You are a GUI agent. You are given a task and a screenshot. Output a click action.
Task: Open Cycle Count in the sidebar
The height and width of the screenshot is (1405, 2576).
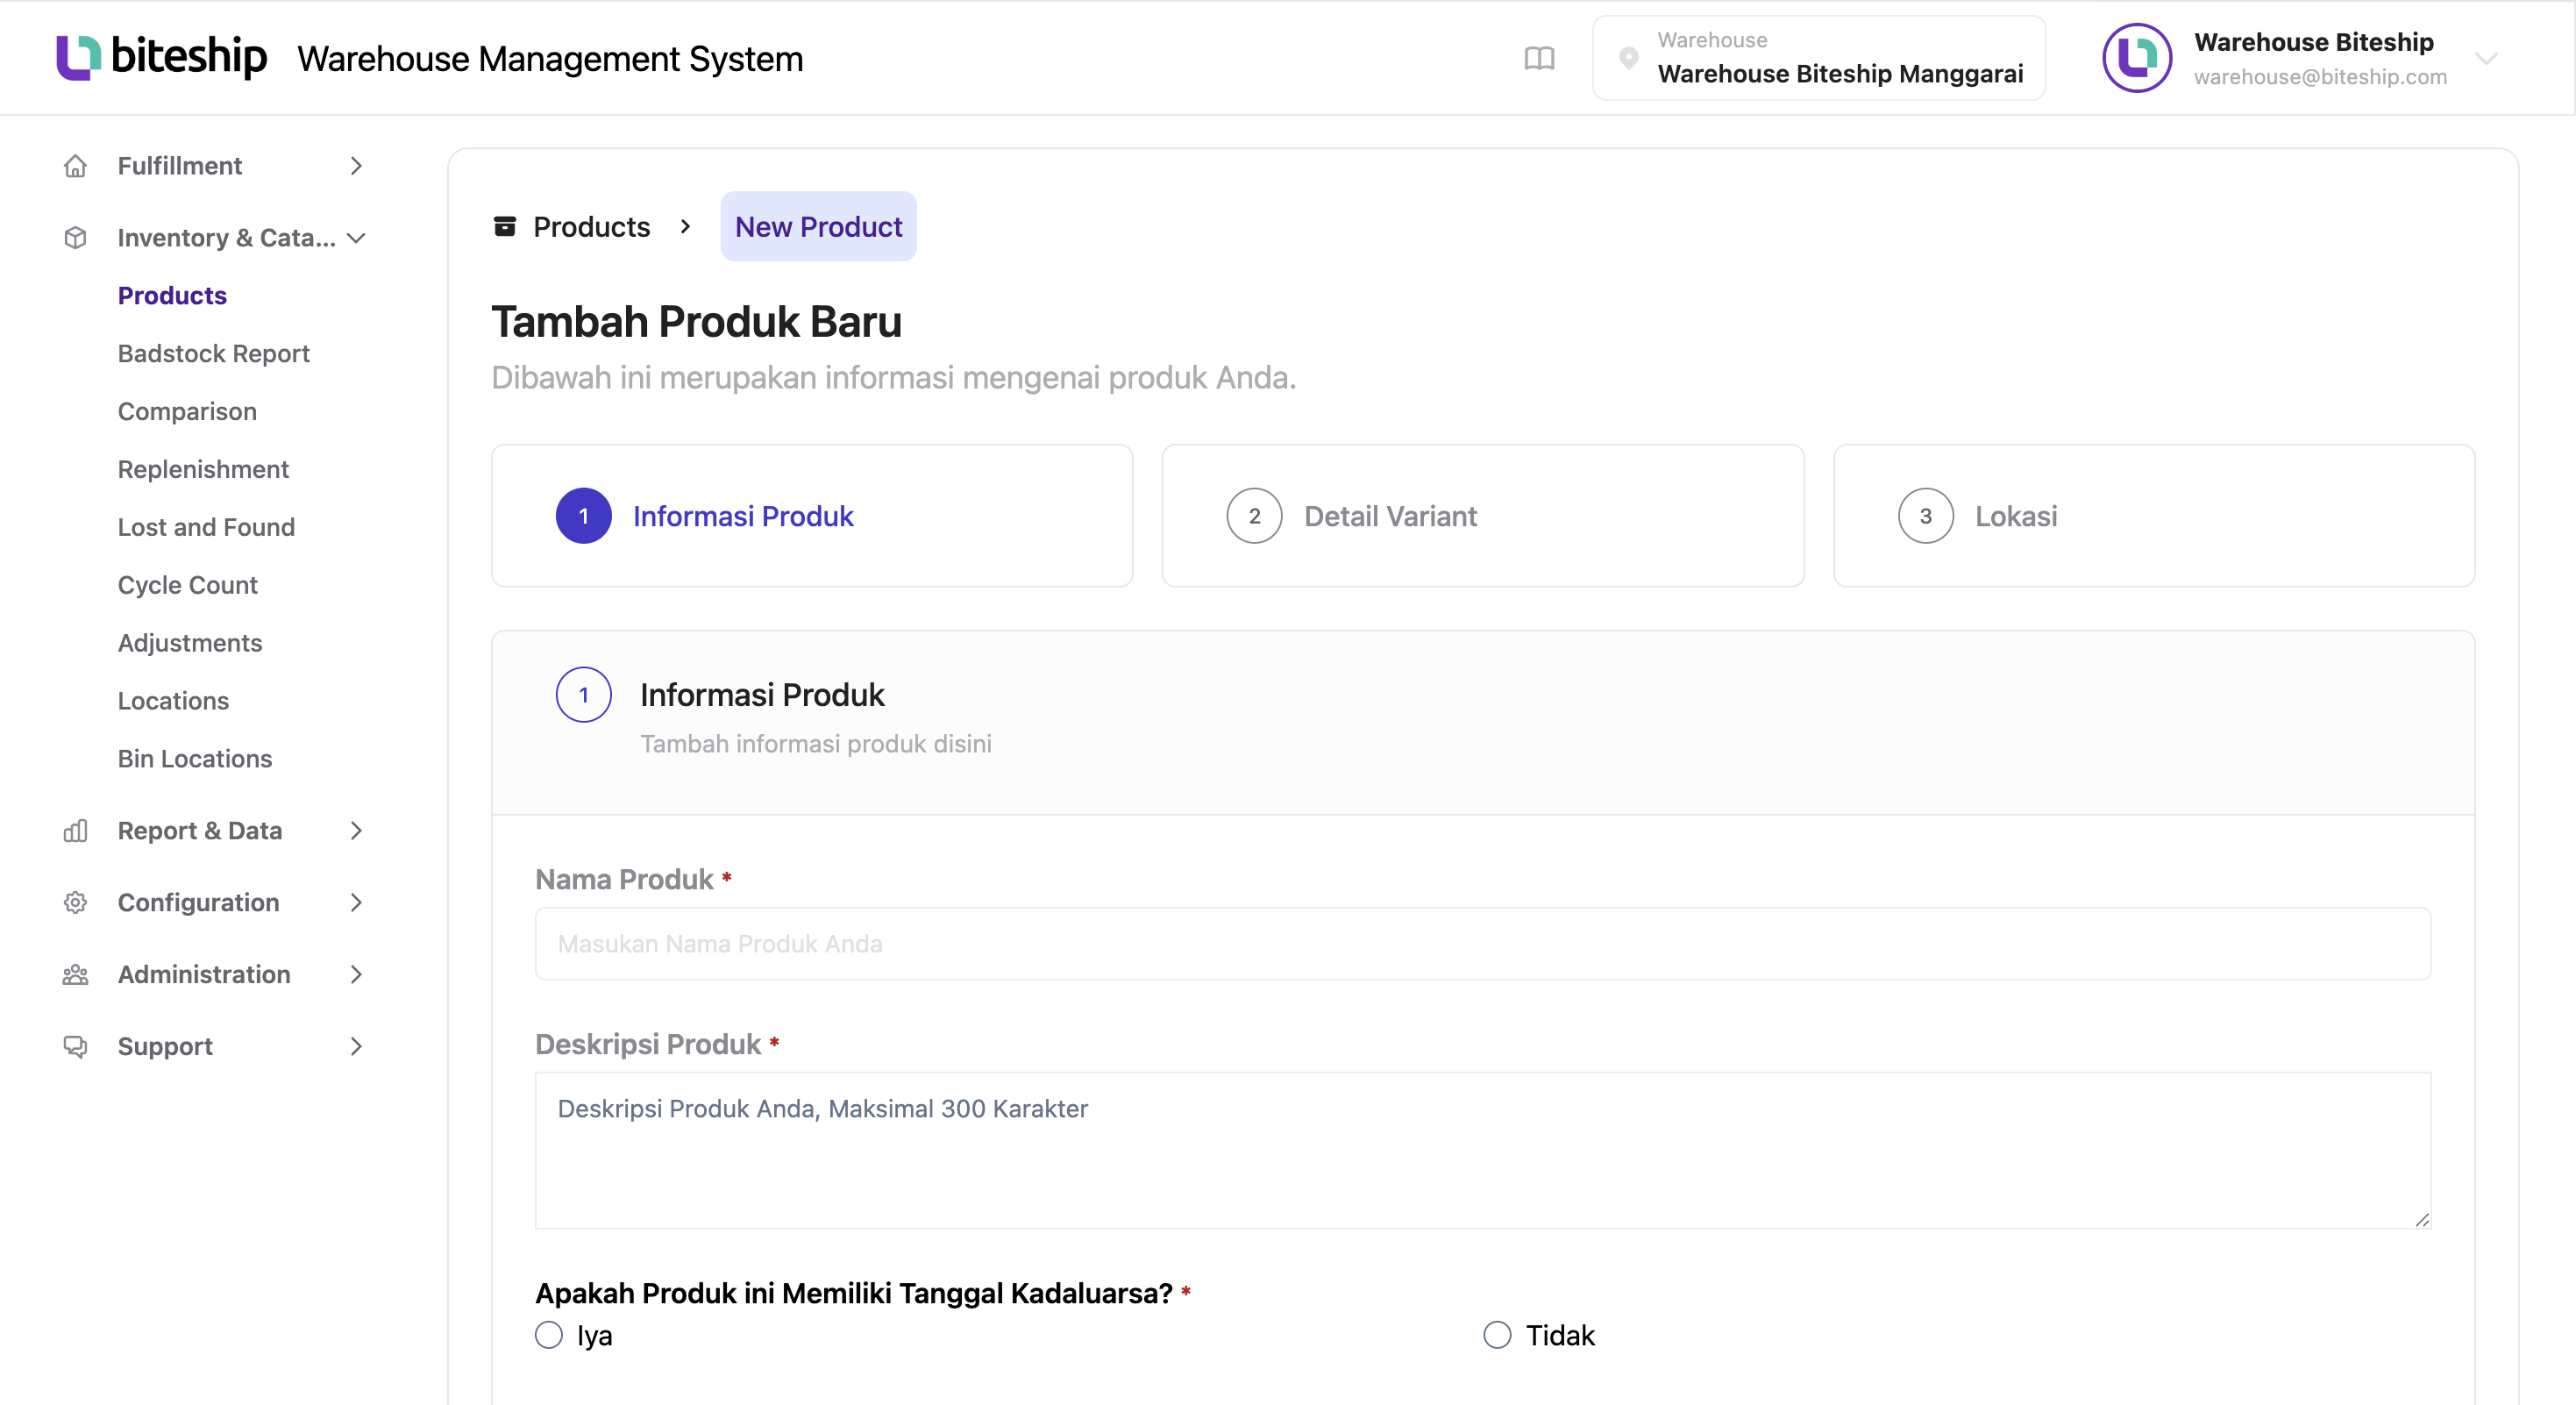[x=187, y=586]
